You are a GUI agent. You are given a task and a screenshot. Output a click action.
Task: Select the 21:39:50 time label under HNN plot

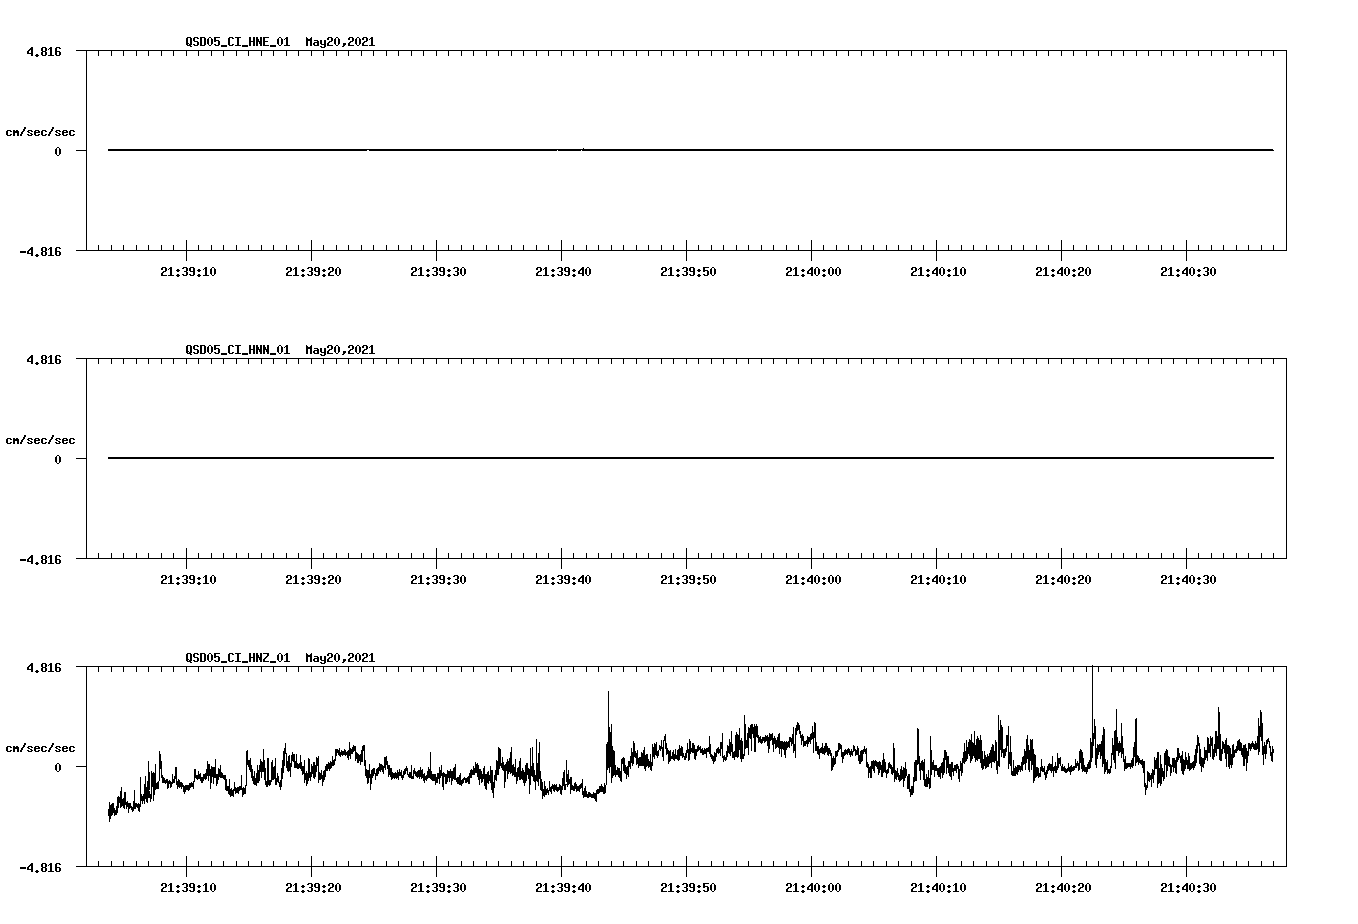(688, 580)
